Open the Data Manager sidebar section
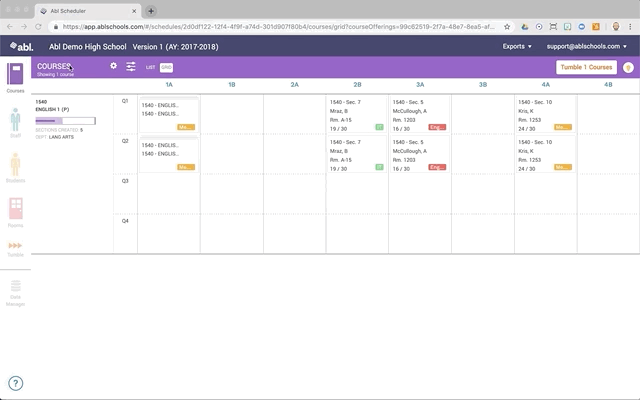Viewport: 640px width, 400px height. point(16,293)
